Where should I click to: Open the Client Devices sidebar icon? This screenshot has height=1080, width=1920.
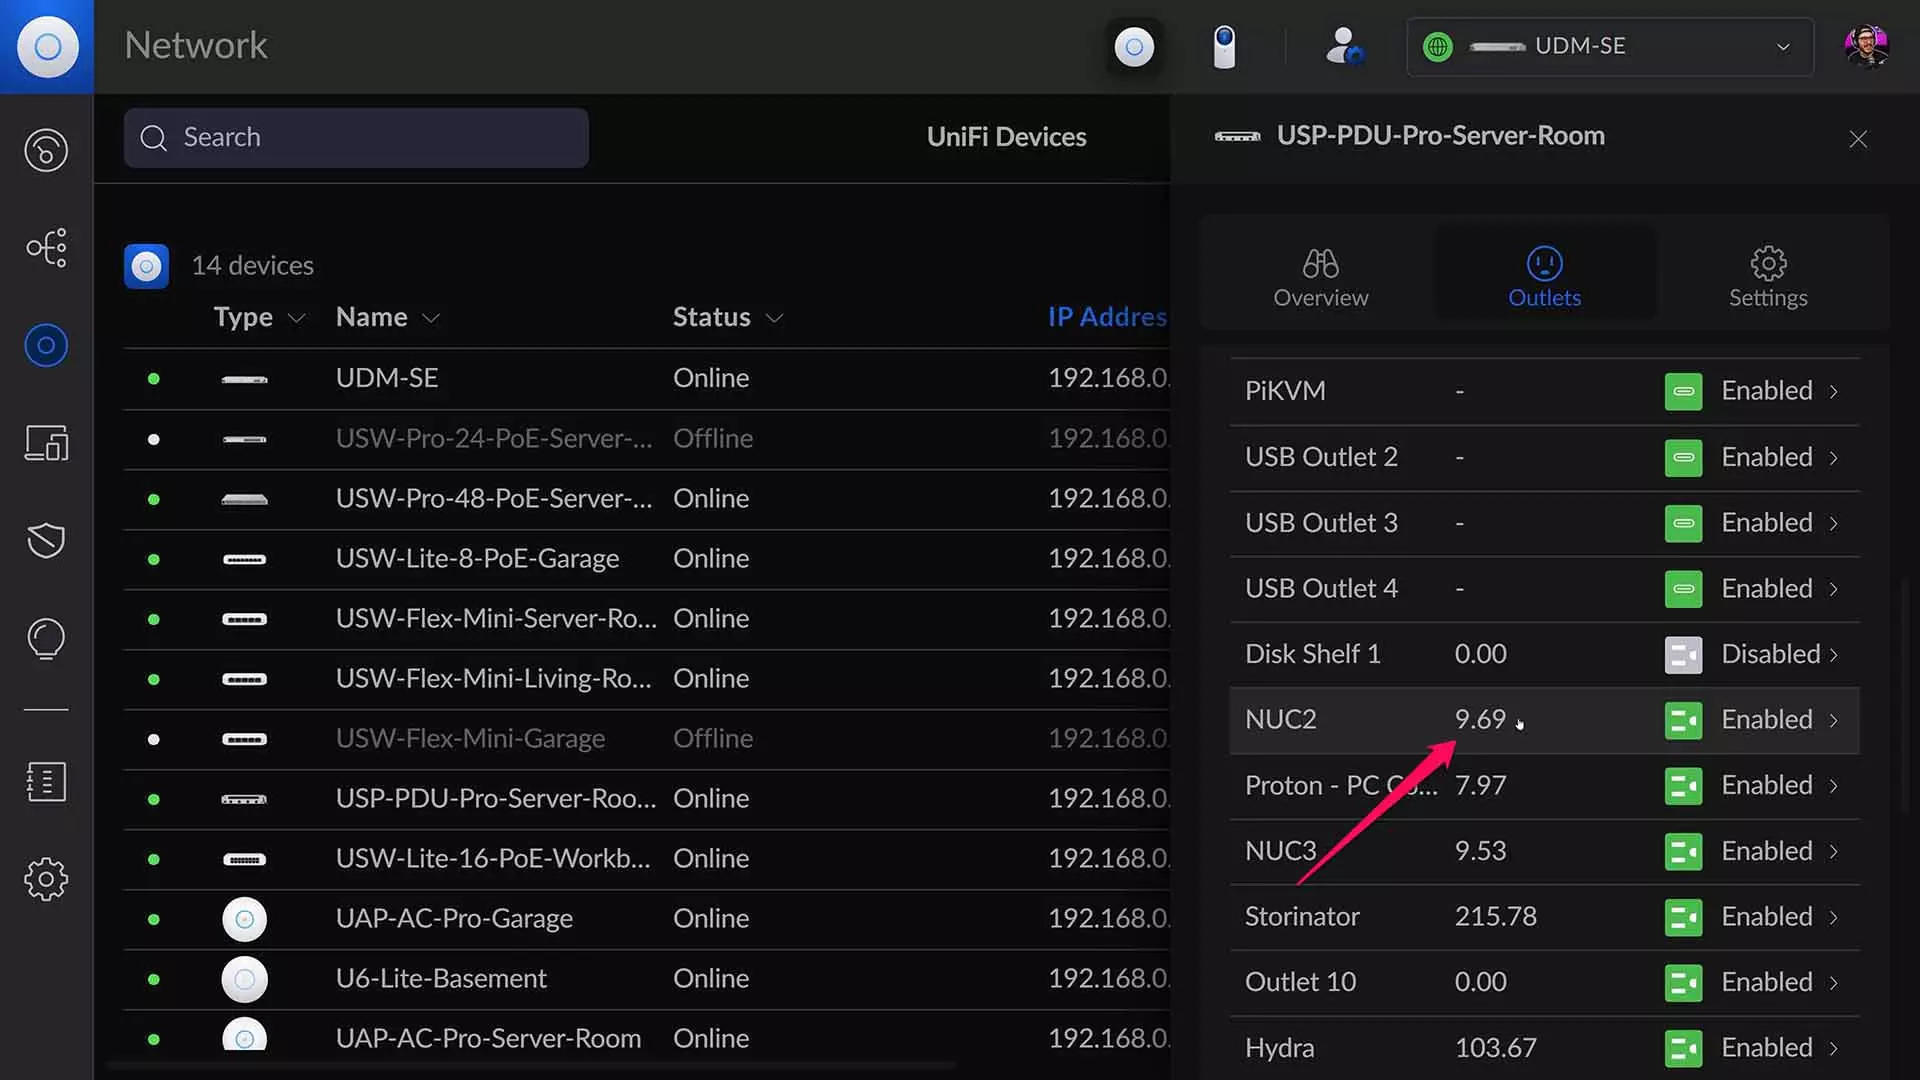[46, 443]
